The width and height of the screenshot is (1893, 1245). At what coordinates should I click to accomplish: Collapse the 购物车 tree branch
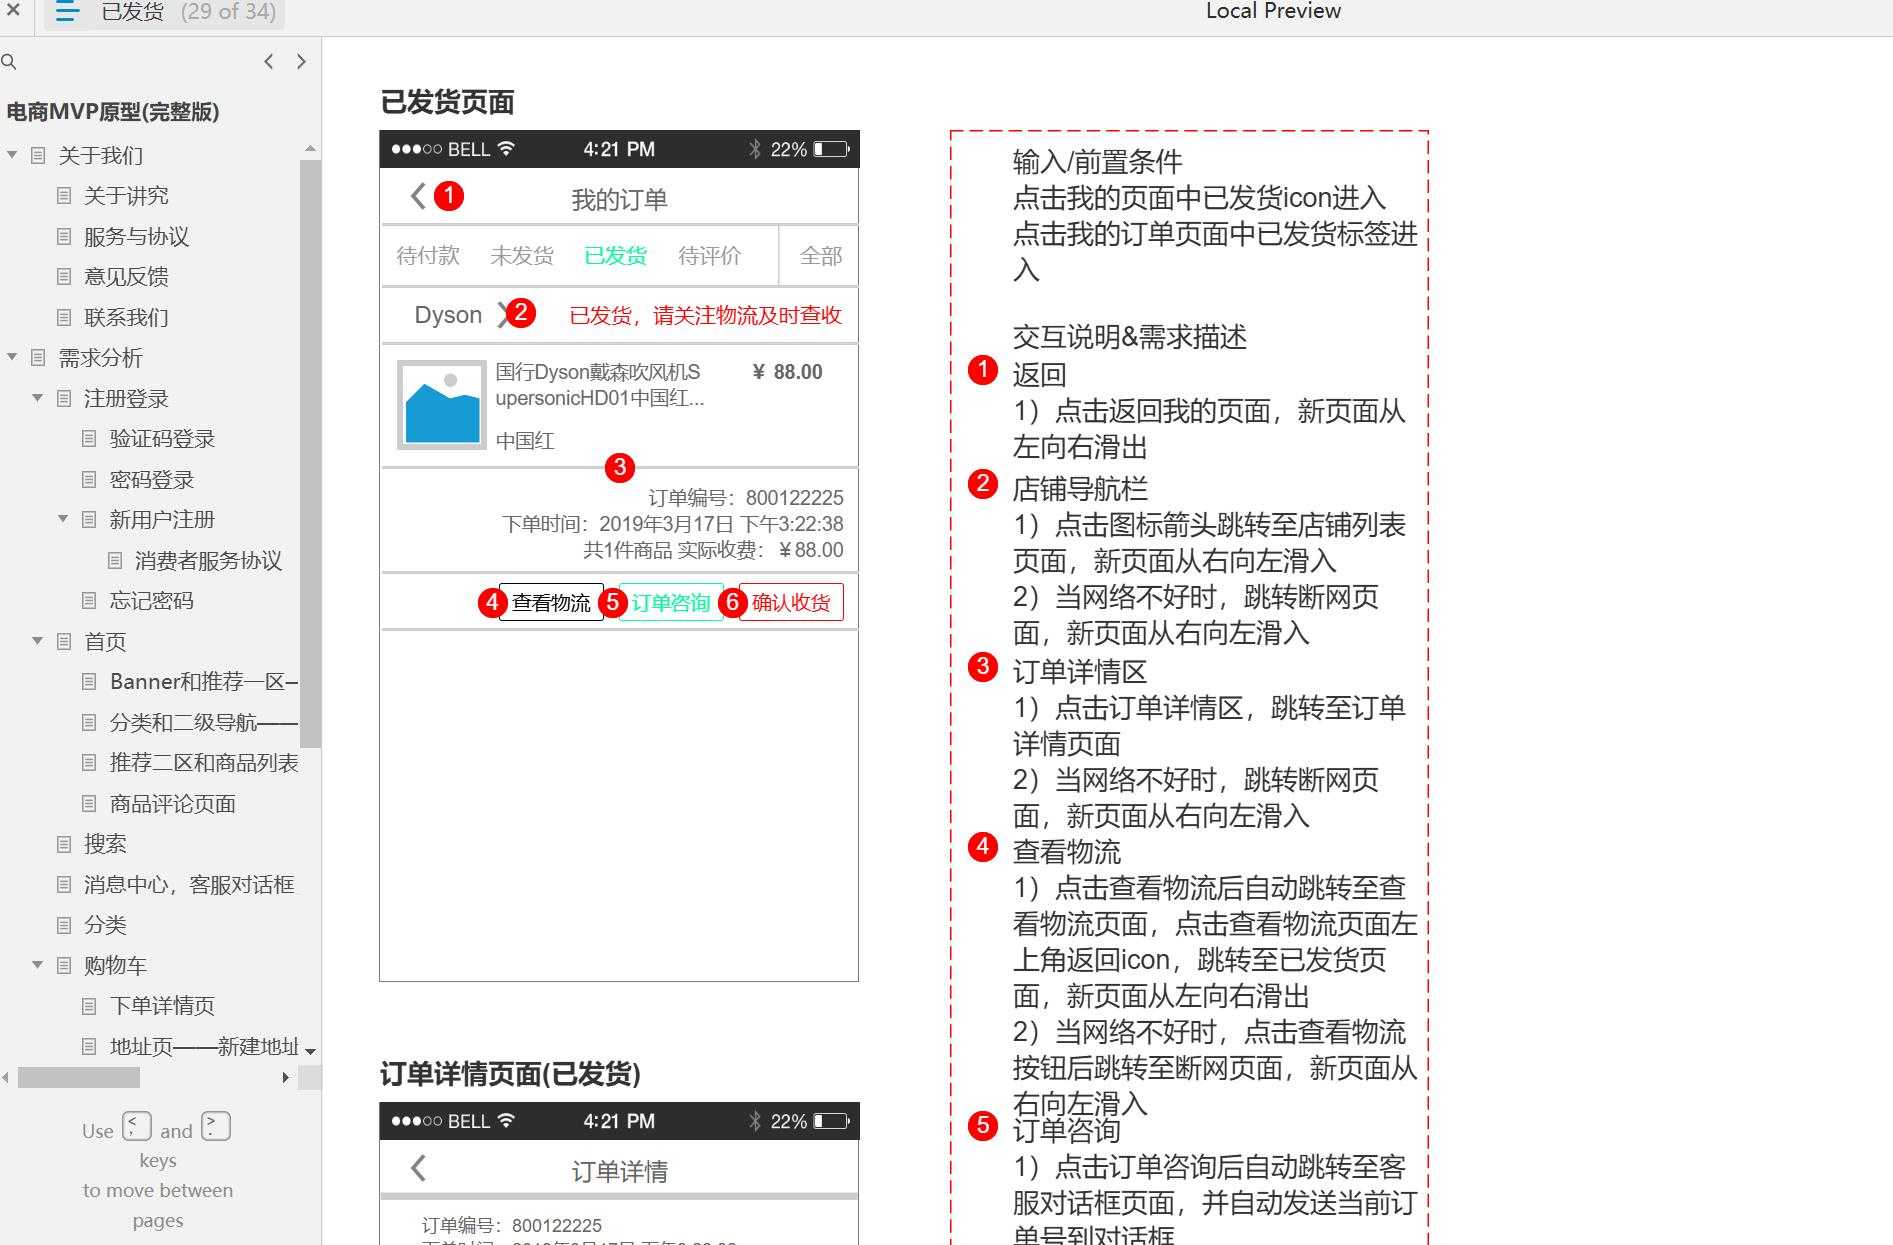37,965
